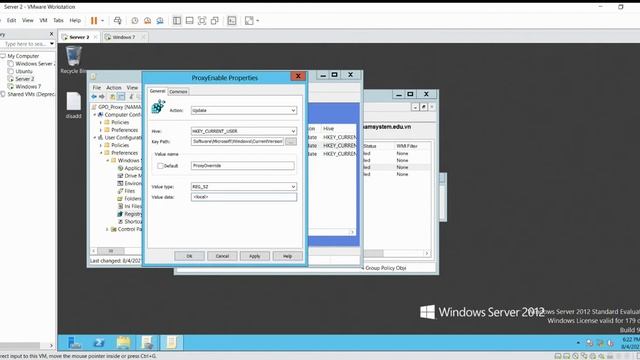Click the Forward arrow in GPO editor toolbar
Image resolution: width=640 pixels, height=360 pixels.
(102, 97)
